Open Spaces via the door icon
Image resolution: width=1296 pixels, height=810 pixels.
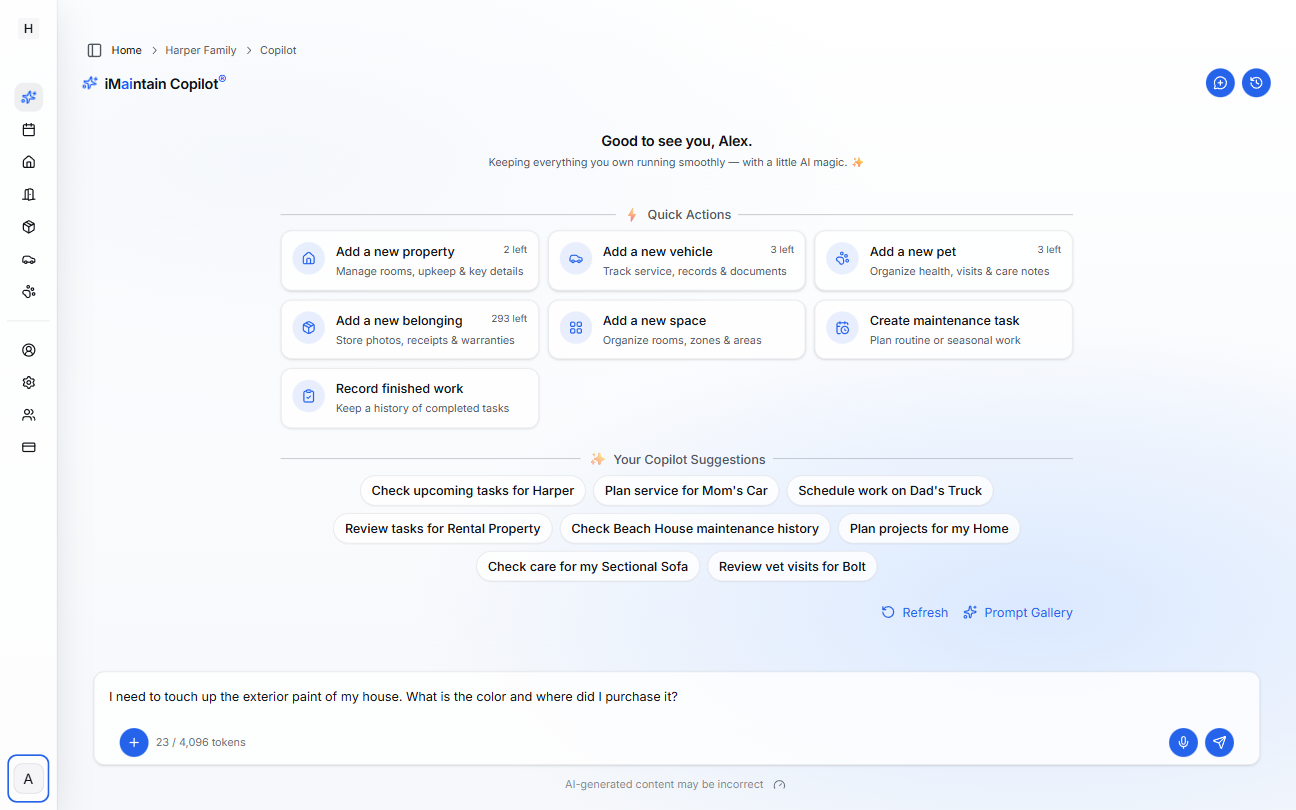pyautogui.click(x=28, y=194)
